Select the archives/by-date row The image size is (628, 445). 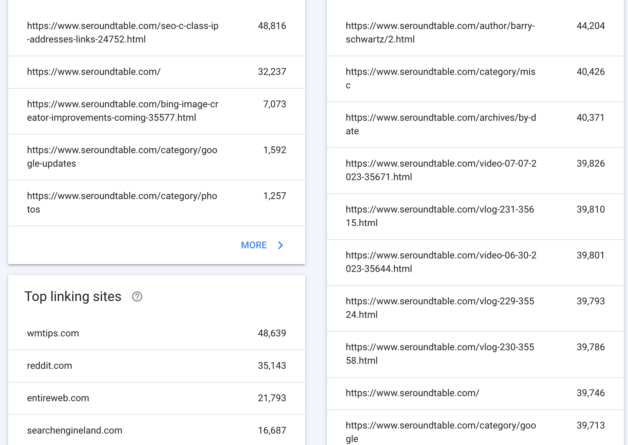click(475, 125)
